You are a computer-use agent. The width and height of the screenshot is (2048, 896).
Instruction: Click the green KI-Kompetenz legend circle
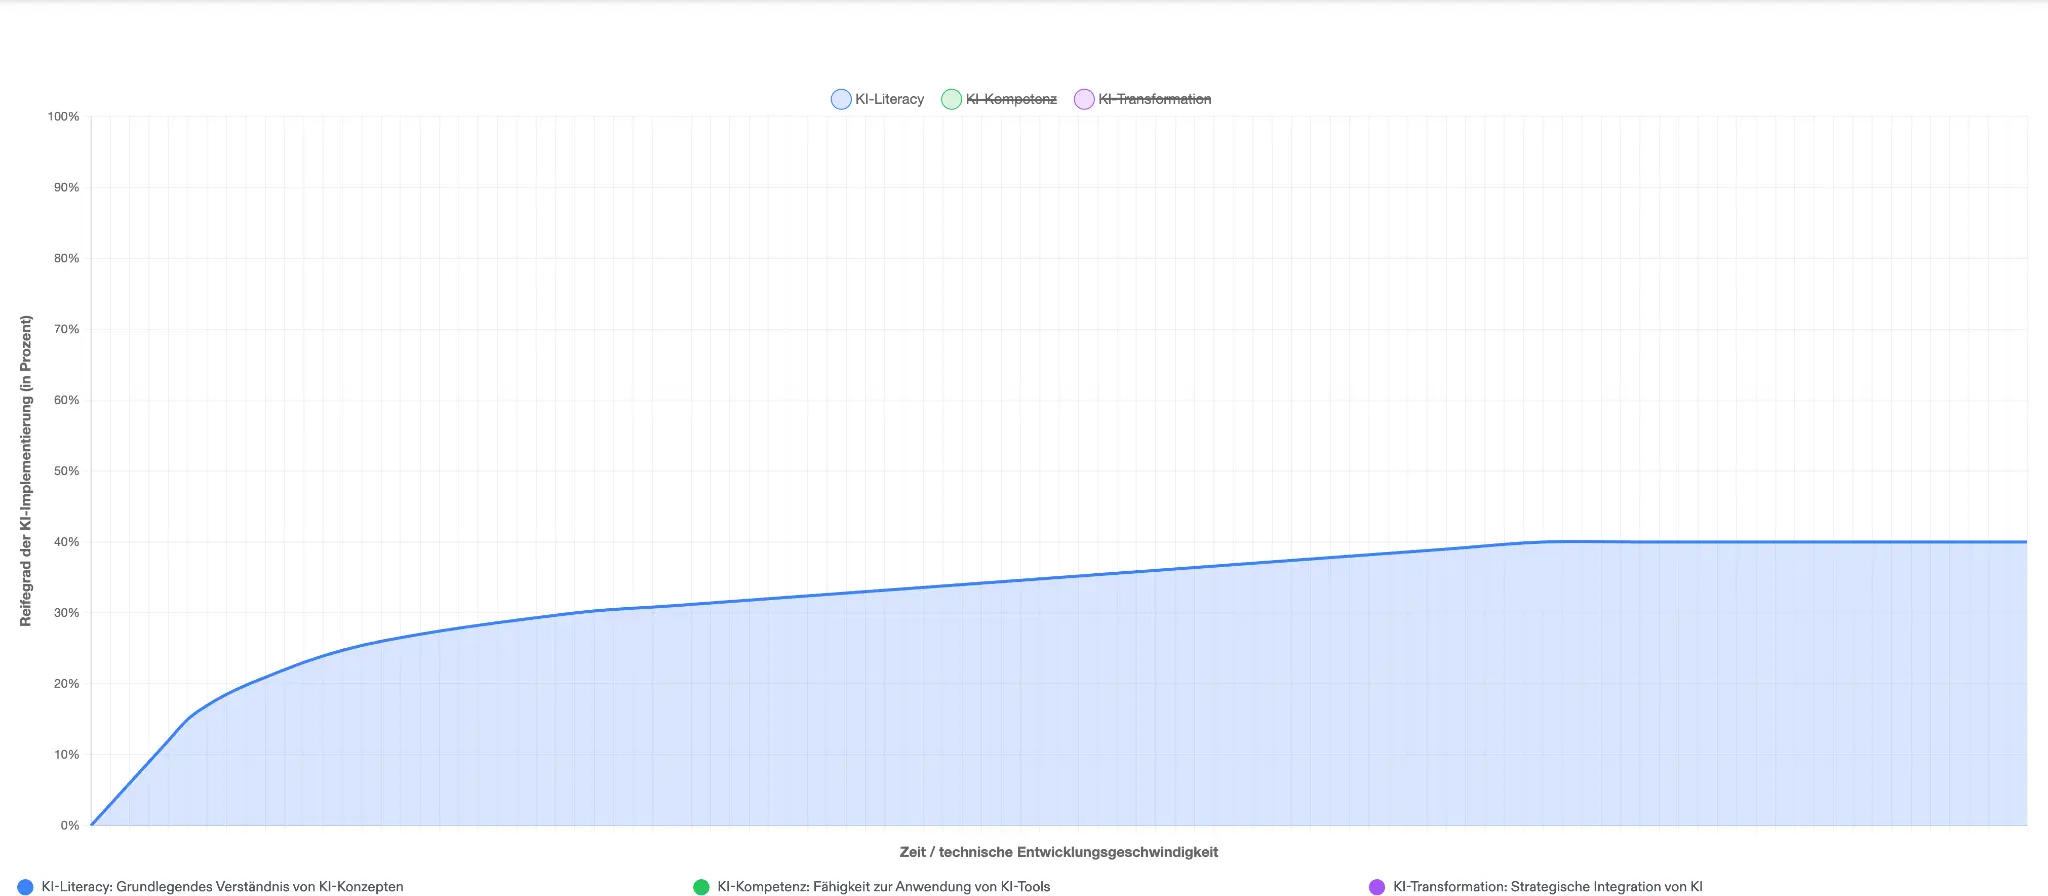(x=951, y=99)
